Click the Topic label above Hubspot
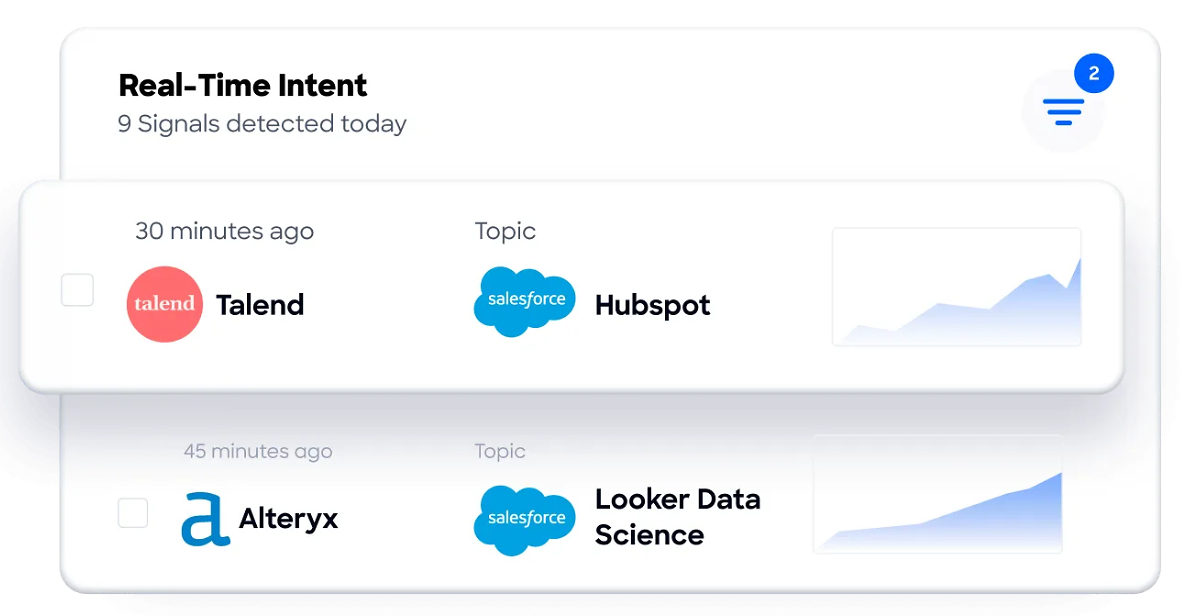The height and width of the screenshot is (616, 1188). (x=505, y=231)
